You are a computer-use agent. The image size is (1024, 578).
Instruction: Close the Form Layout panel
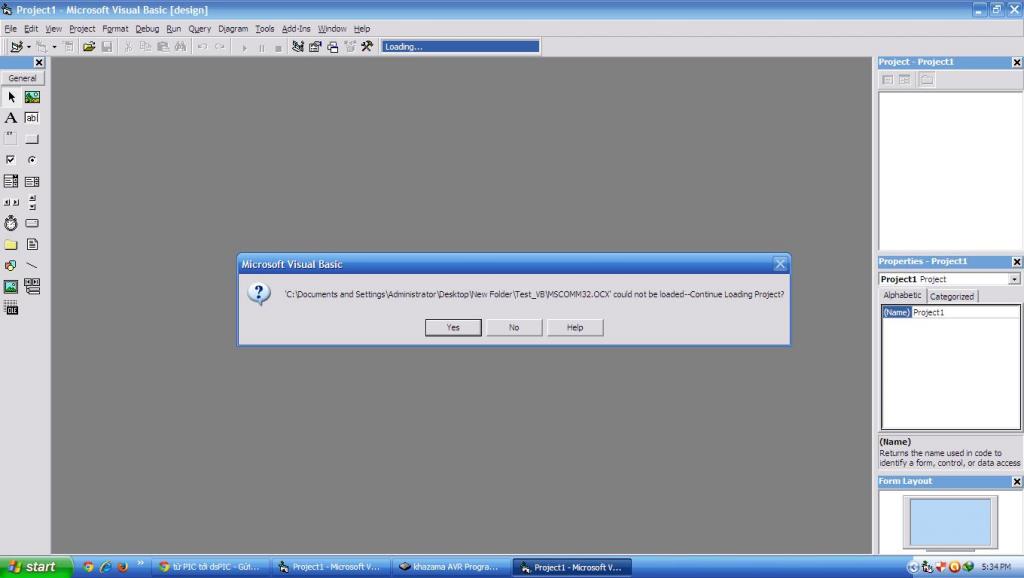1016,481
